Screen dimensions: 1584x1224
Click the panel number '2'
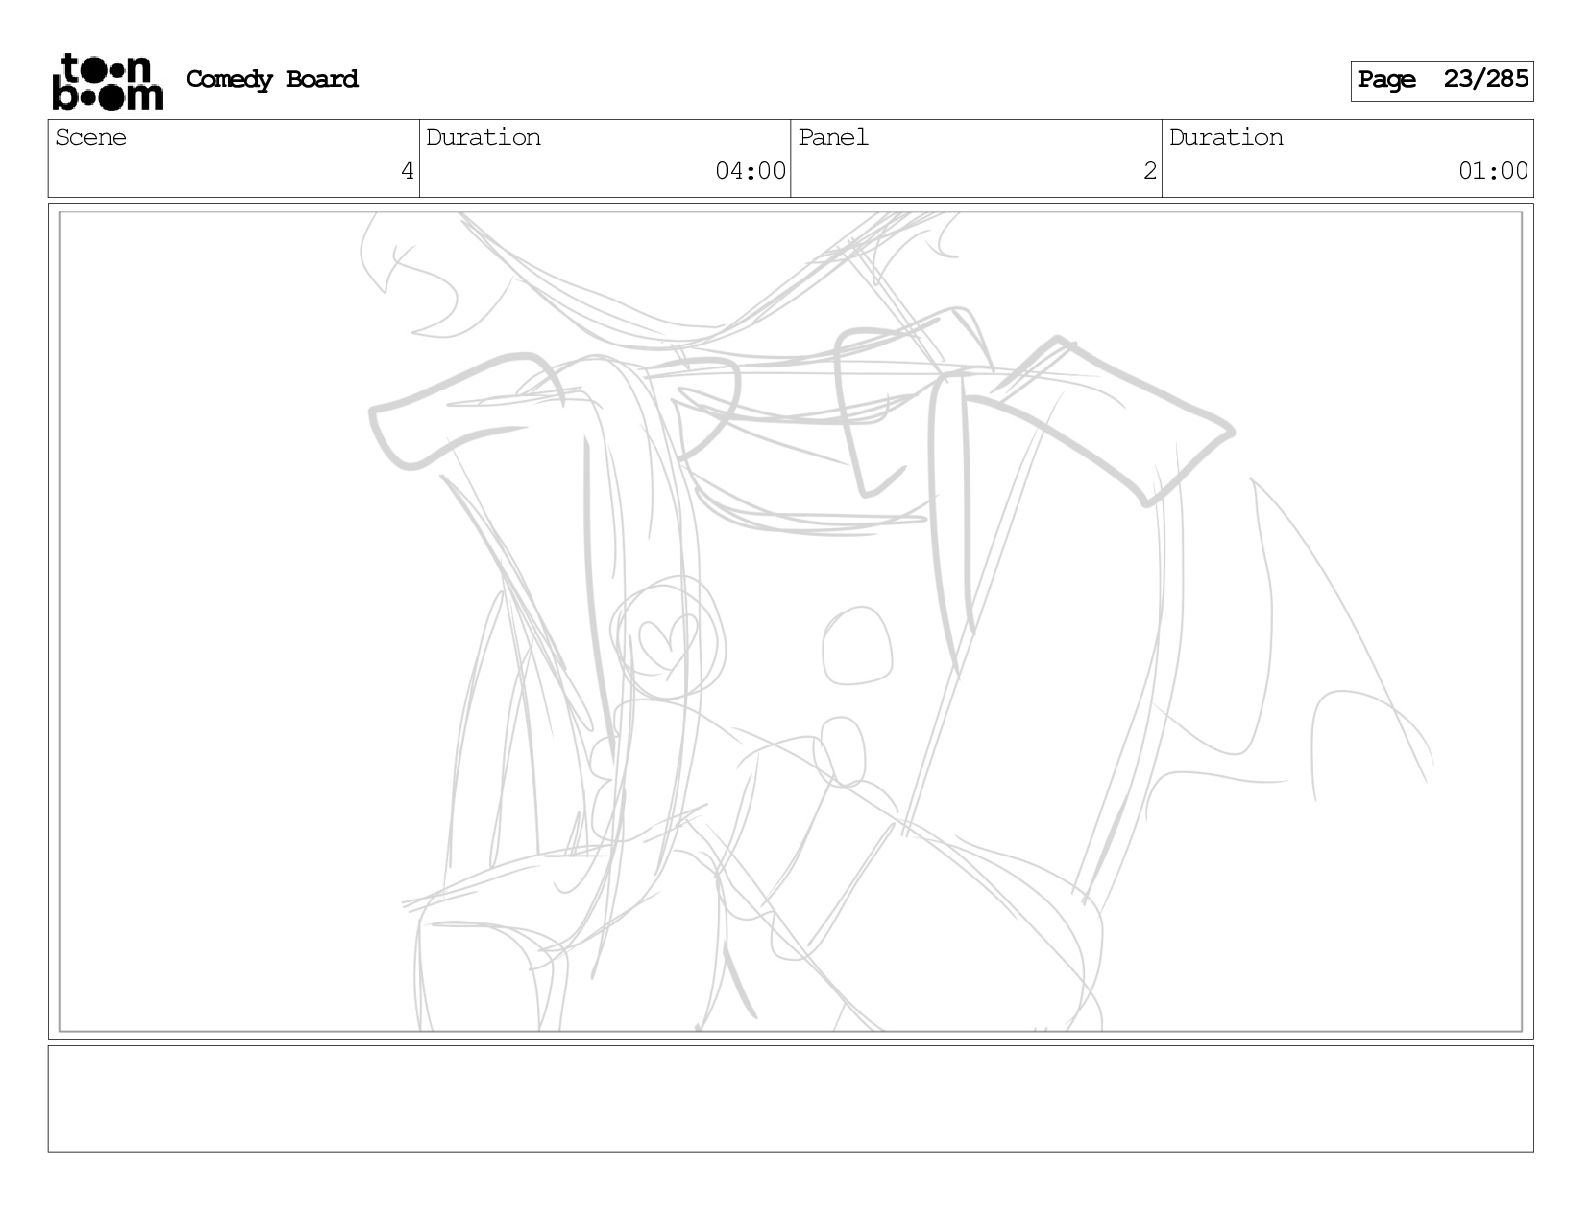pos(1150,171)
